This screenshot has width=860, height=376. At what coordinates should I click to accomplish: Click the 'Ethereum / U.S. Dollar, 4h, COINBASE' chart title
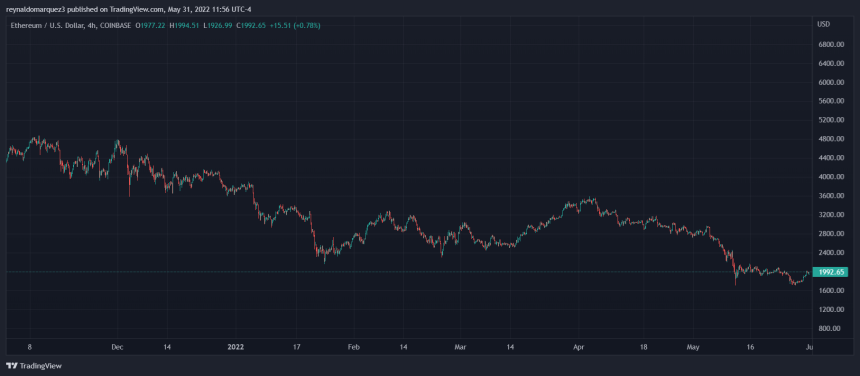pyautogui.click(x=70, y=25)
